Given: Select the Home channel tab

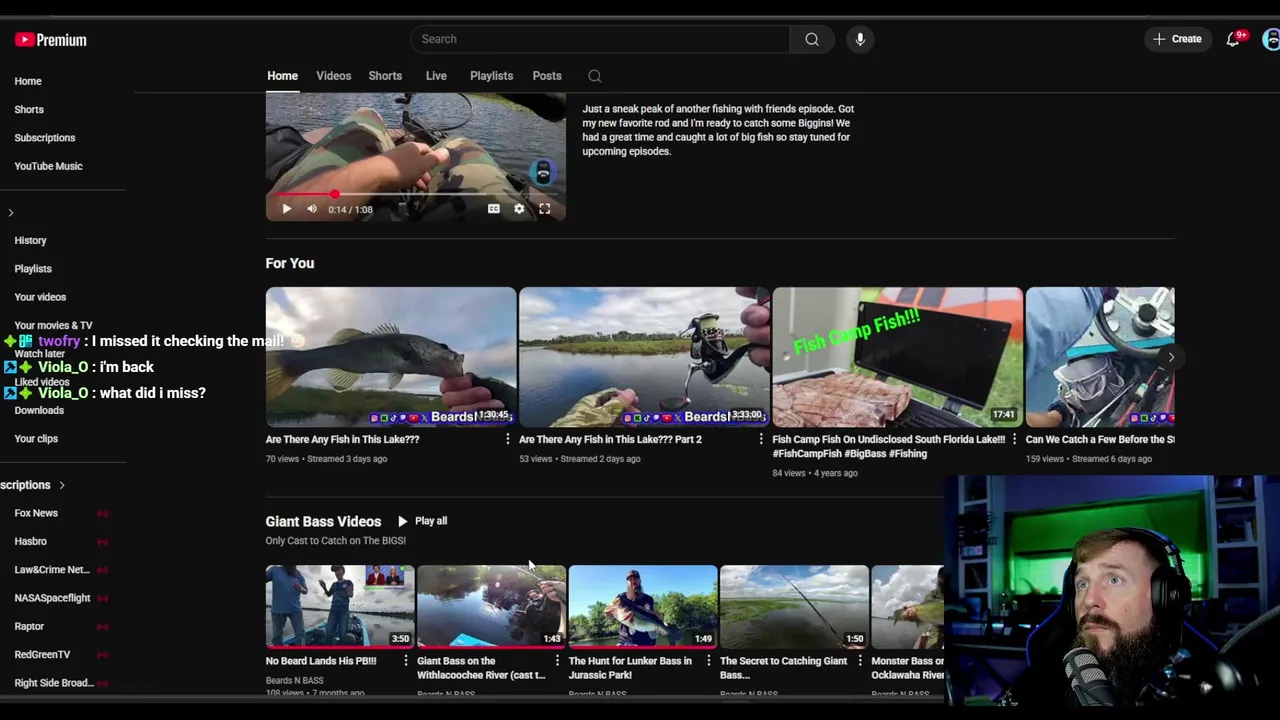Looking at the screenshot, I should coord(282,76).
